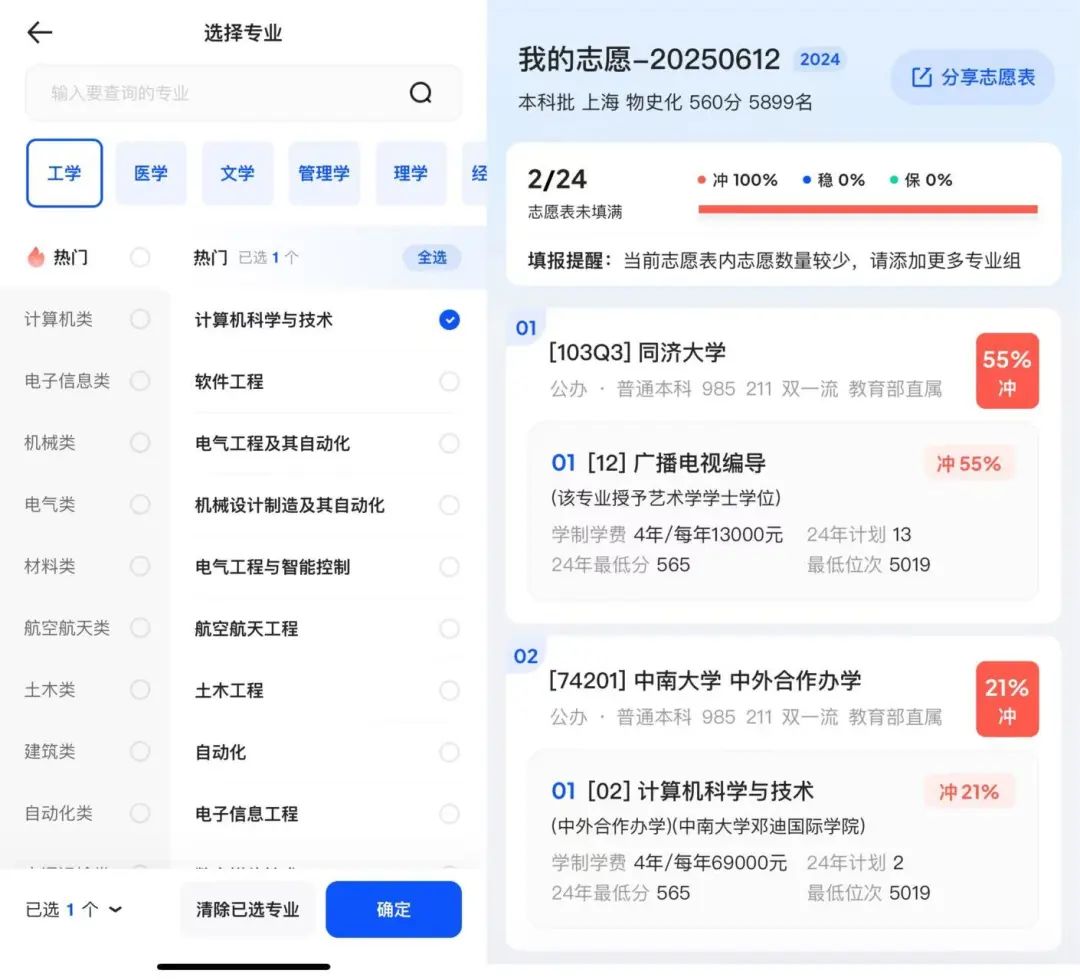Image resolution: width=1080 pixels, height=980 pixels.
Task: Toggle the 机械类 category circle
Action: point(140,442)
